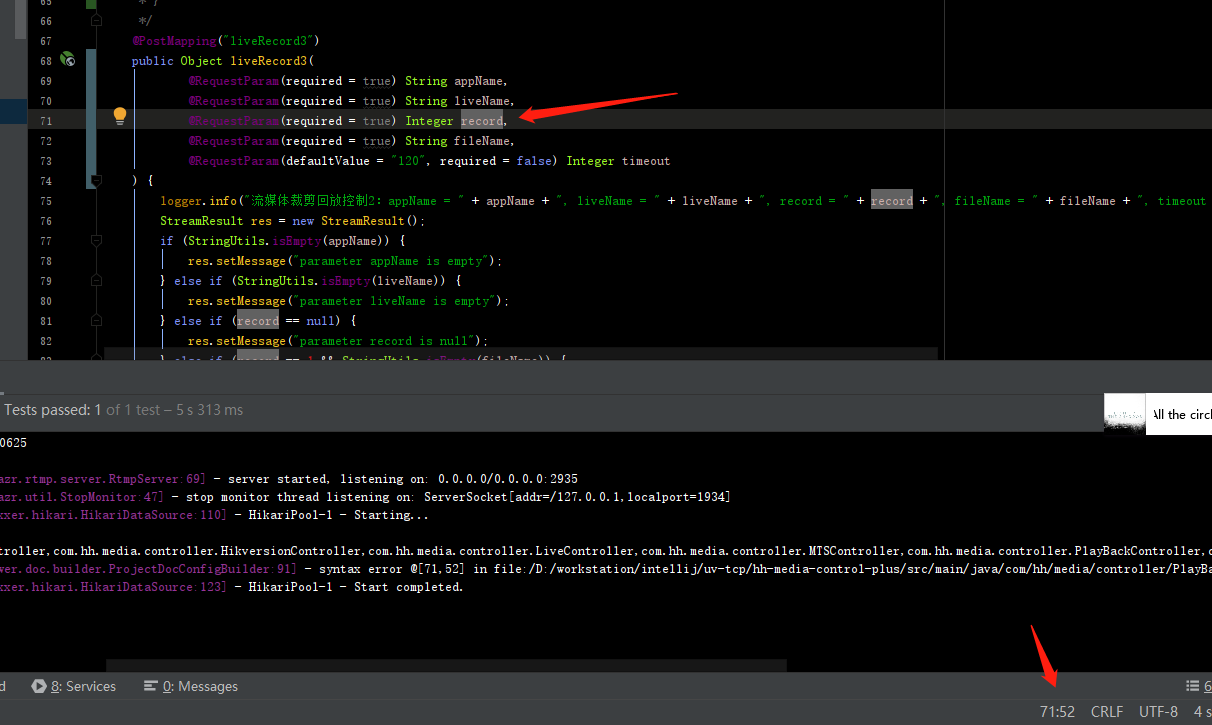Image resolution: width=1212 pixels, height=725 pixels.
Task: Open the lightbulb intention actions on line 71
Action: pyautogui.click(x=119, y=116)
